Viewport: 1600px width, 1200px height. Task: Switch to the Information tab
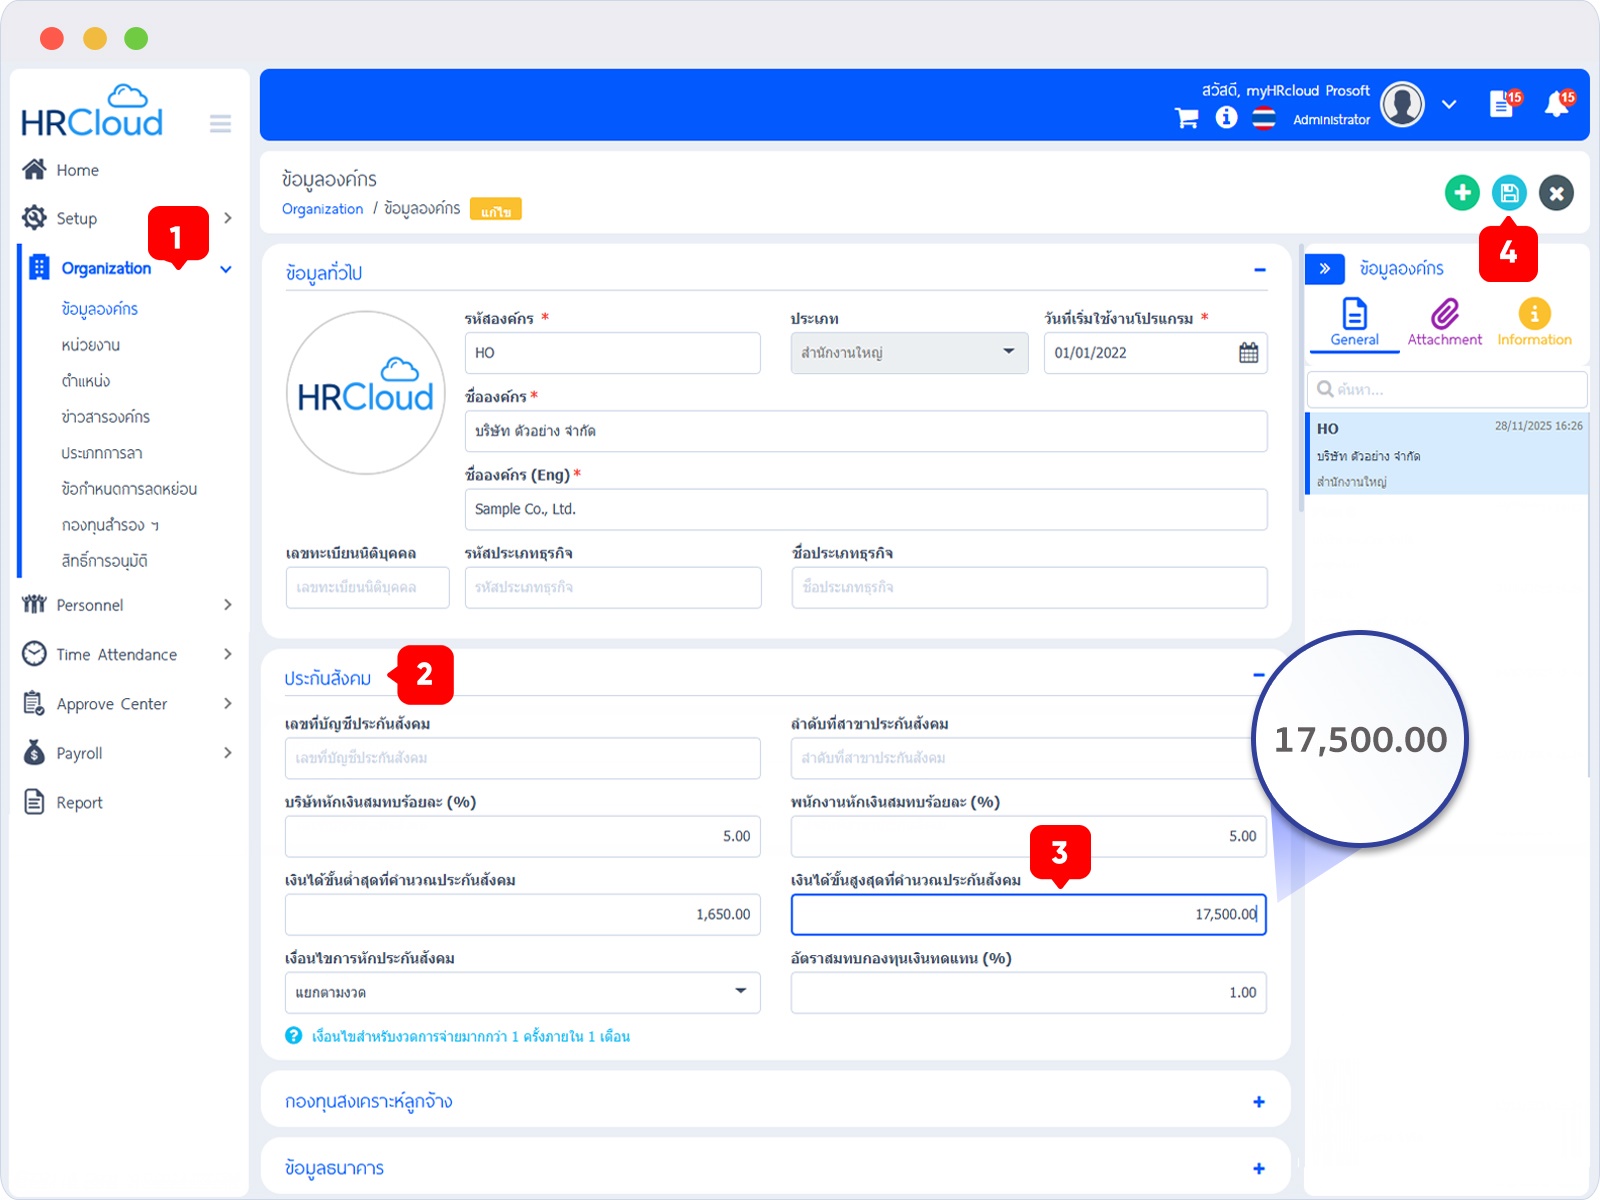click(x=1534, y=323)
